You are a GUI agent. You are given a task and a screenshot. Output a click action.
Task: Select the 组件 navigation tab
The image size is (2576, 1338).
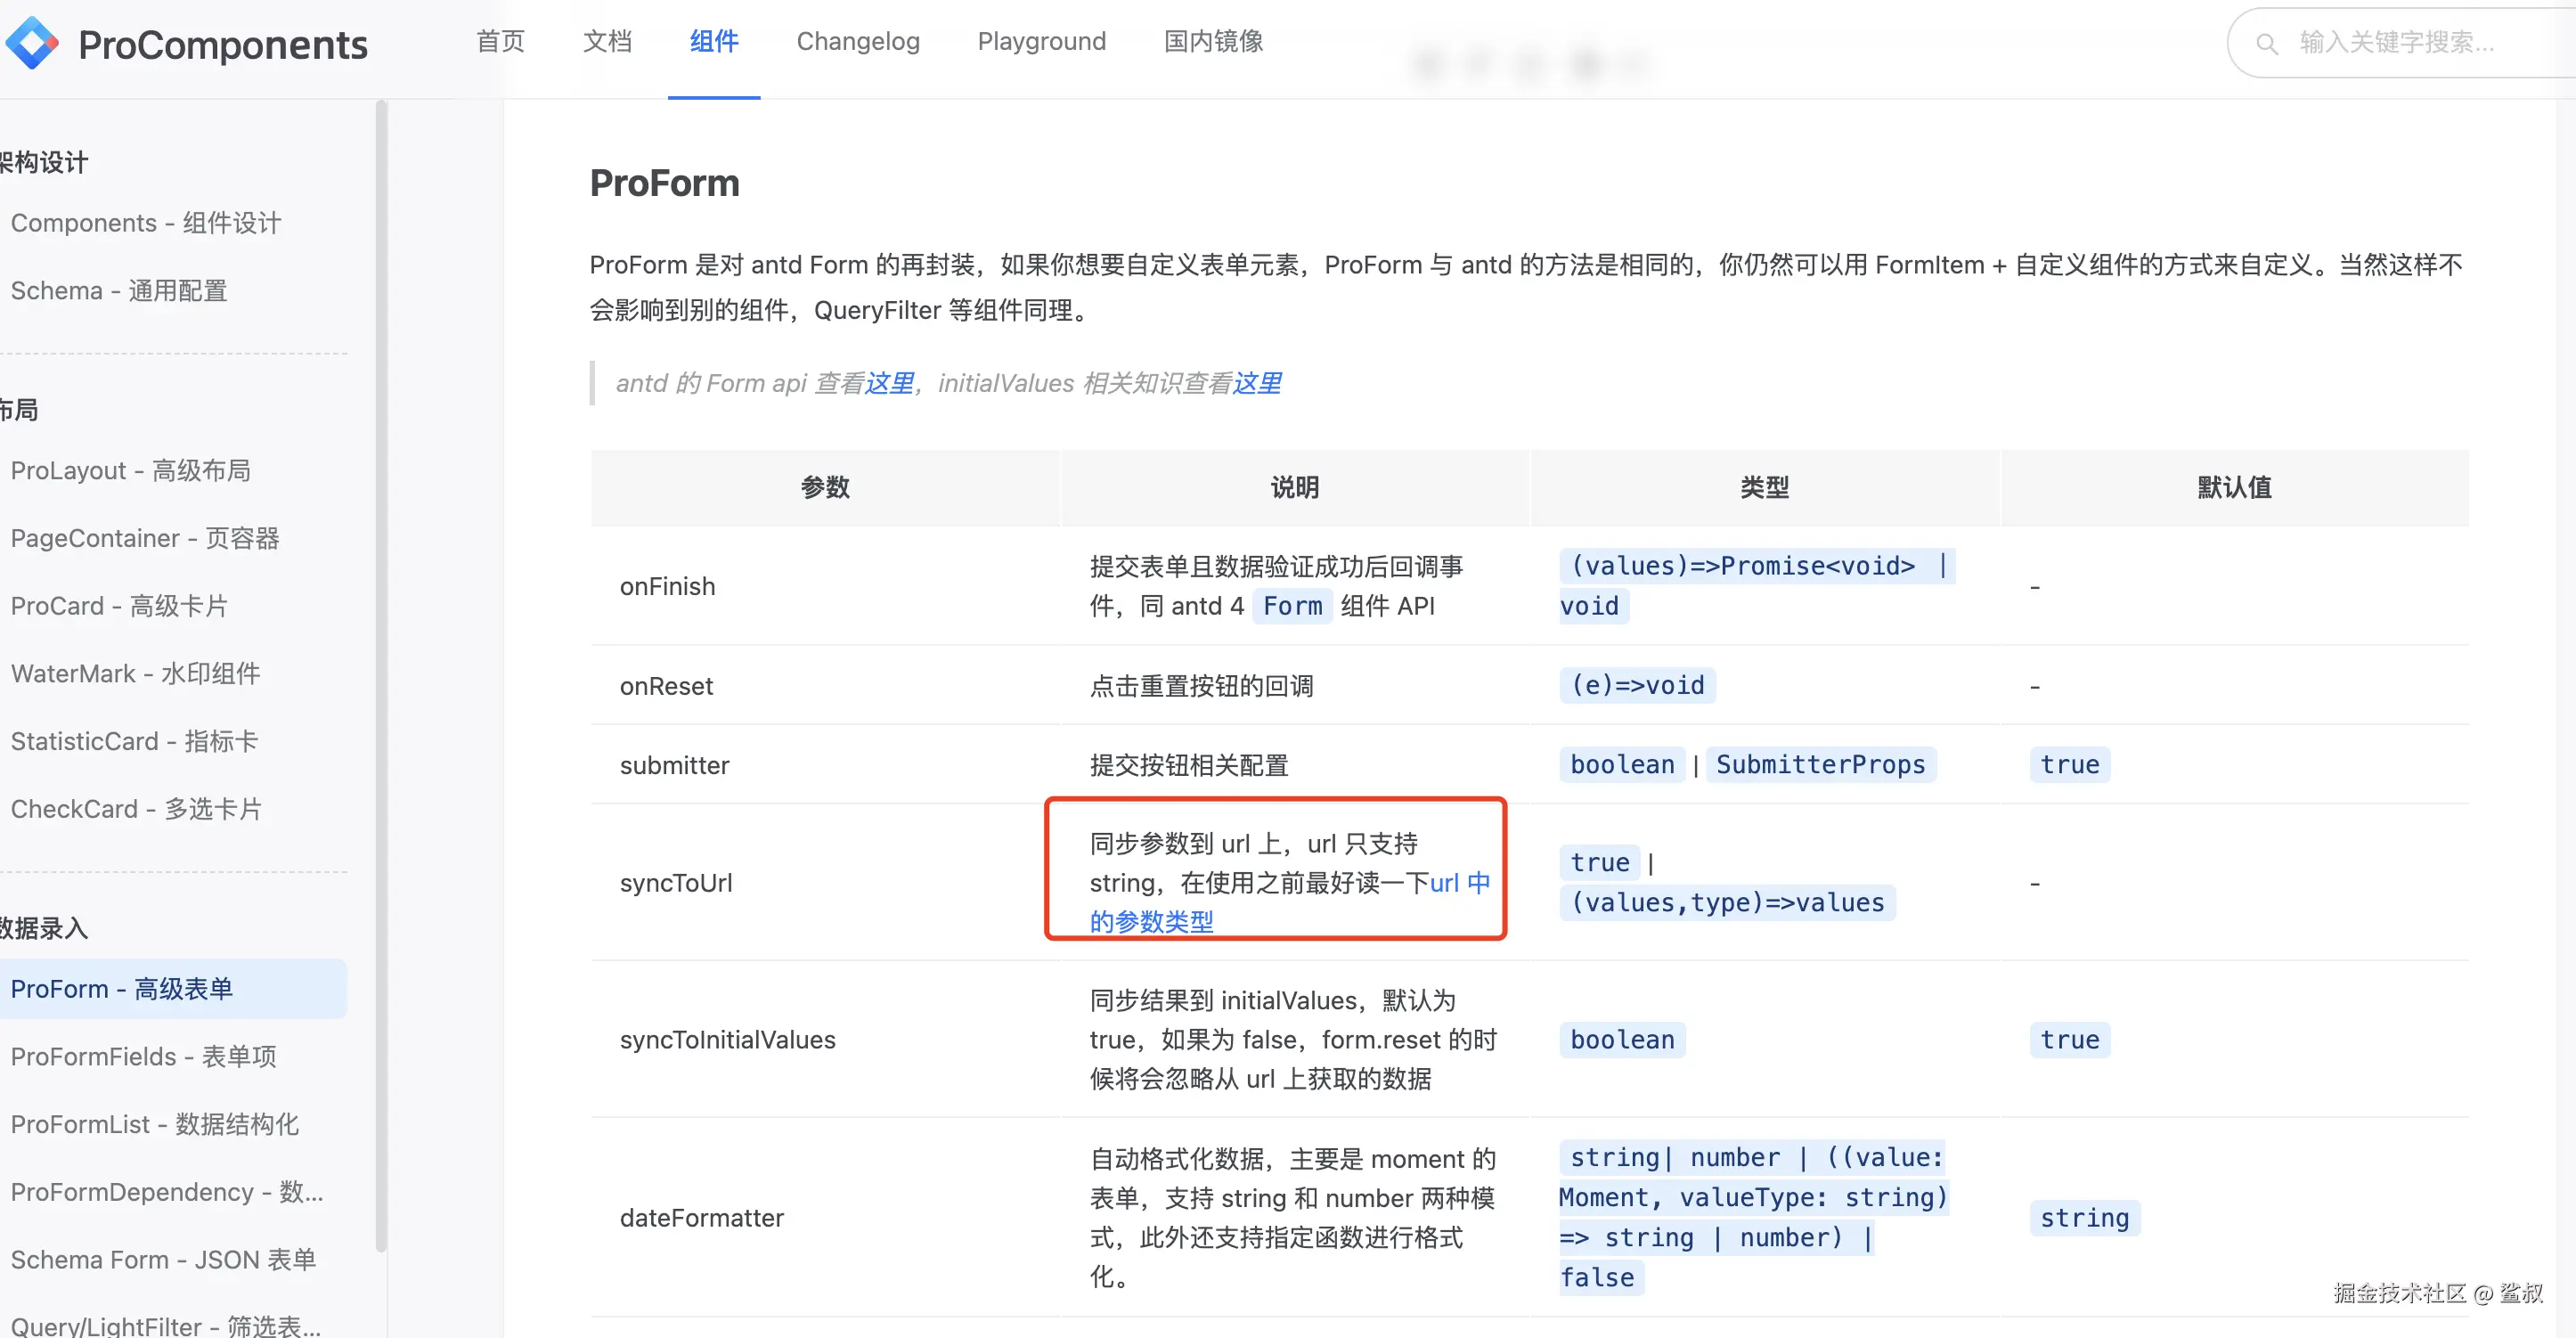pyautogui.click(x=713, y=41)
